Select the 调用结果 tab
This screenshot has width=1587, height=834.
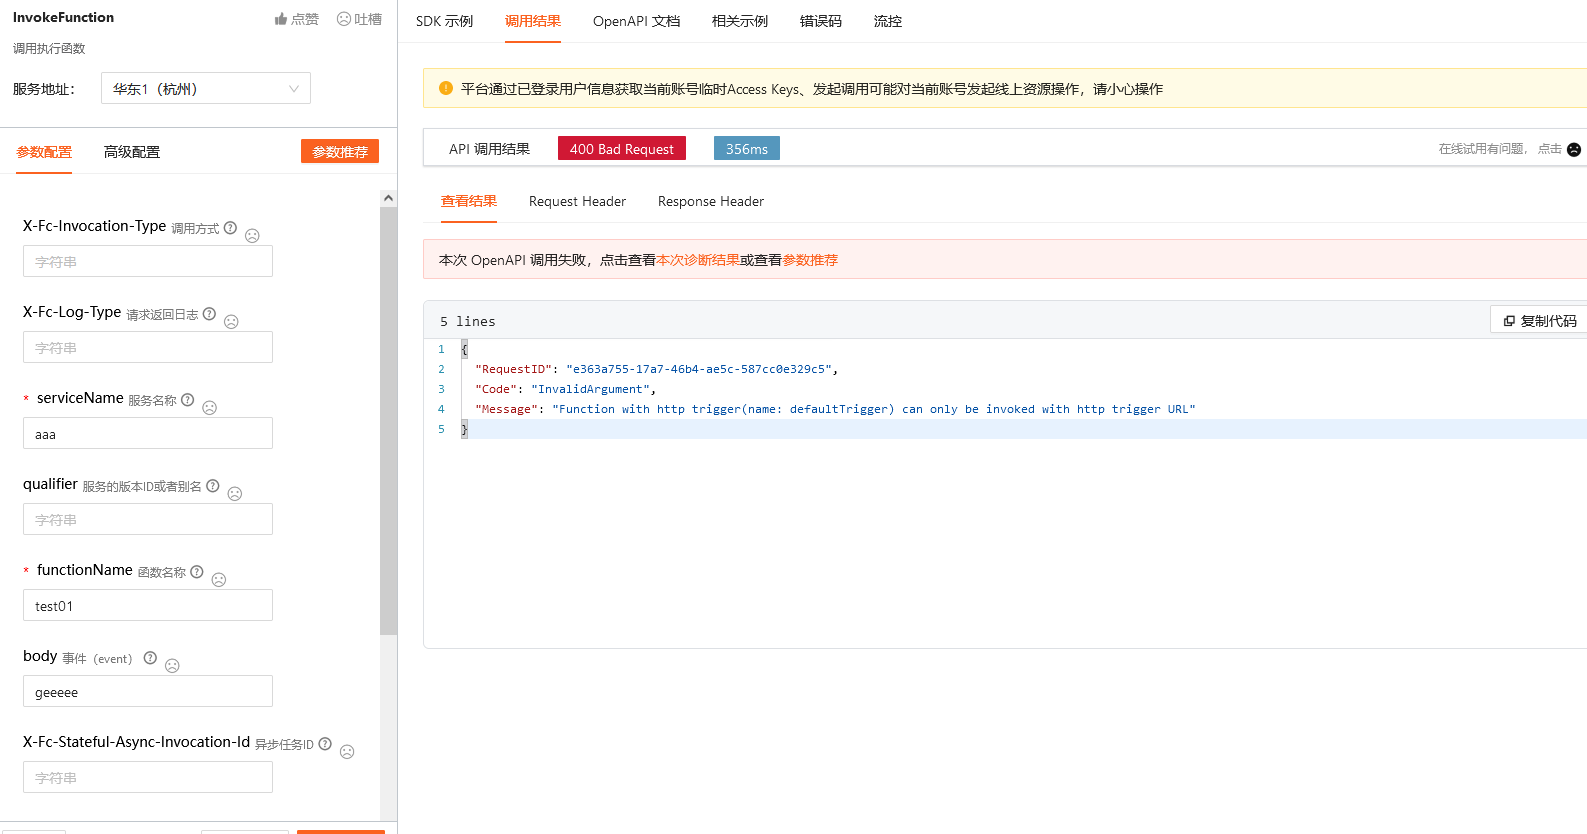coord(533,21)
